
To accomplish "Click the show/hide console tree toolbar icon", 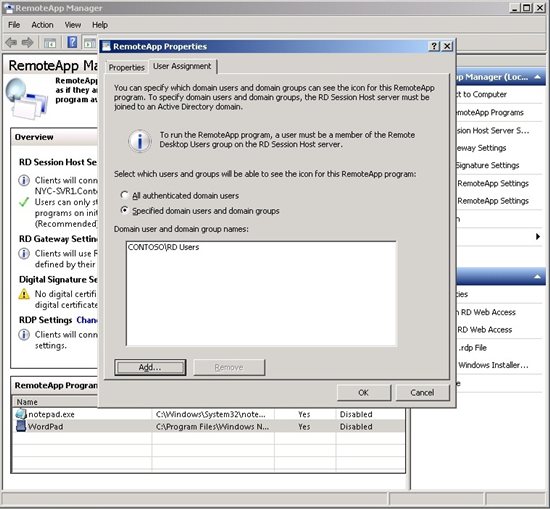I will coord(50,43).
